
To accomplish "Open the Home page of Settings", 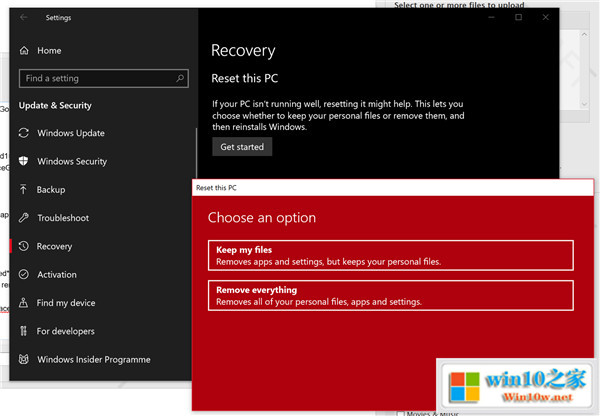I will (x=49, y=51).
